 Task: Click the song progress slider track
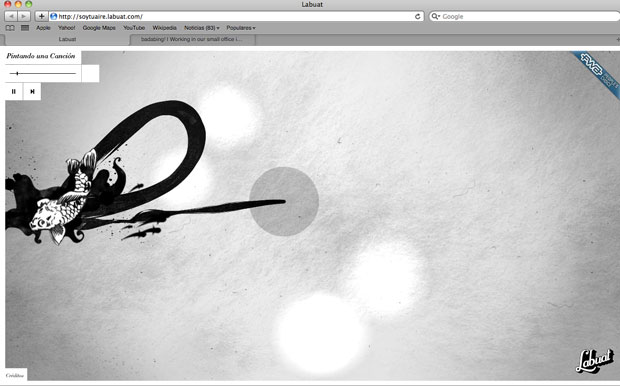(x=43, y=73)
